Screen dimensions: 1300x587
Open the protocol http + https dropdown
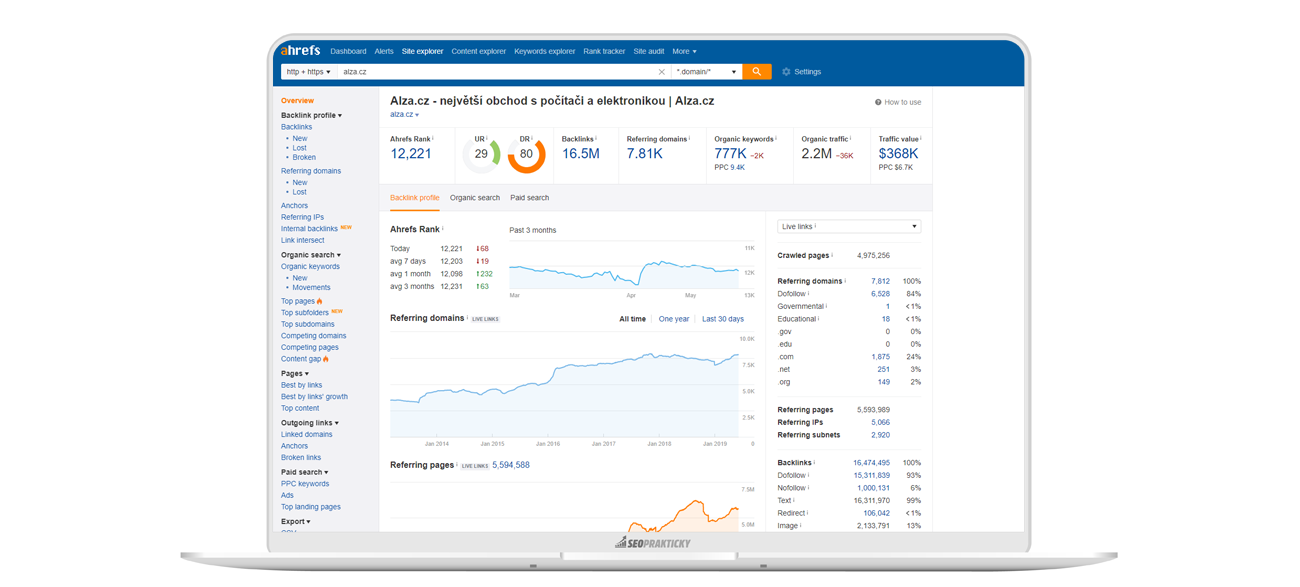[x=308, y=72]
